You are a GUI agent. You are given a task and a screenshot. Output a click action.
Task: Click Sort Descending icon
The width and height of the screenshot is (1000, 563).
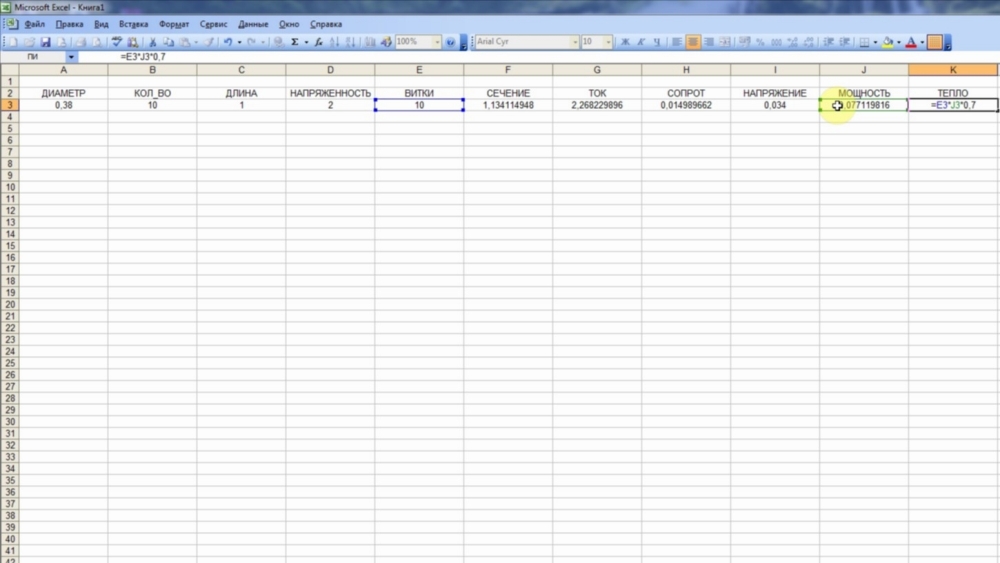[350, 41]
